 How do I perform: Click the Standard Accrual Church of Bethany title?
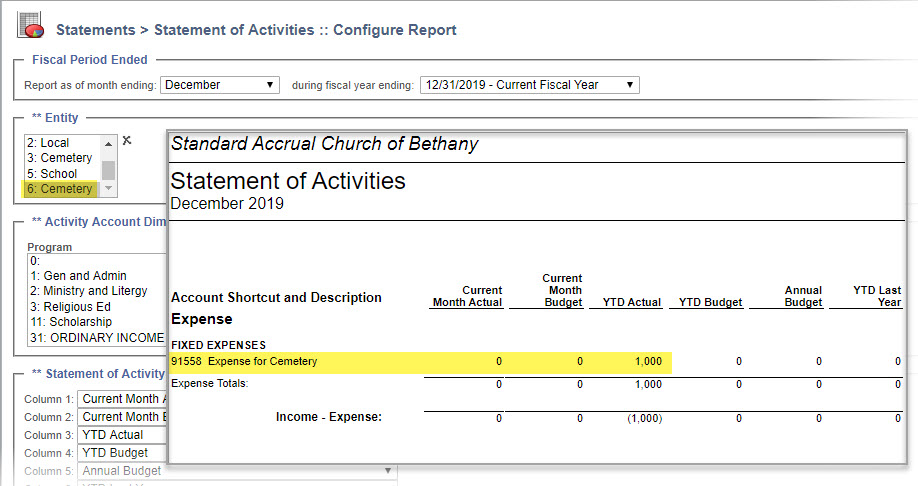(x=324, y=144)
